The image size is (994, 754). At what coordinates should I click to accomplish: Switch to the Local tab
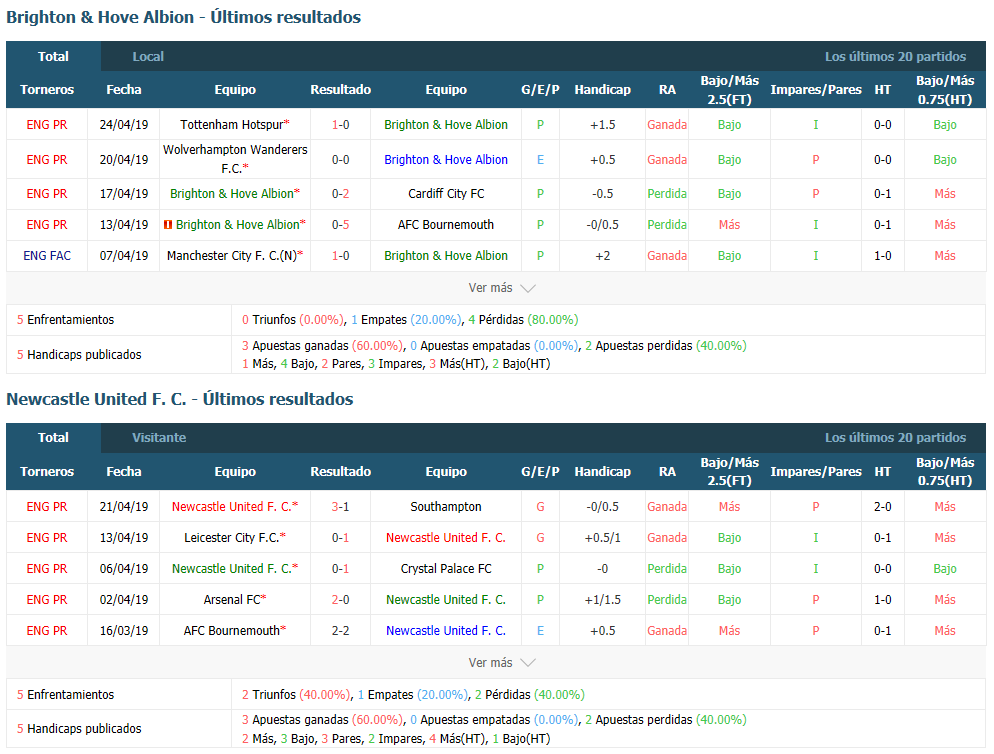coord(148,56)
